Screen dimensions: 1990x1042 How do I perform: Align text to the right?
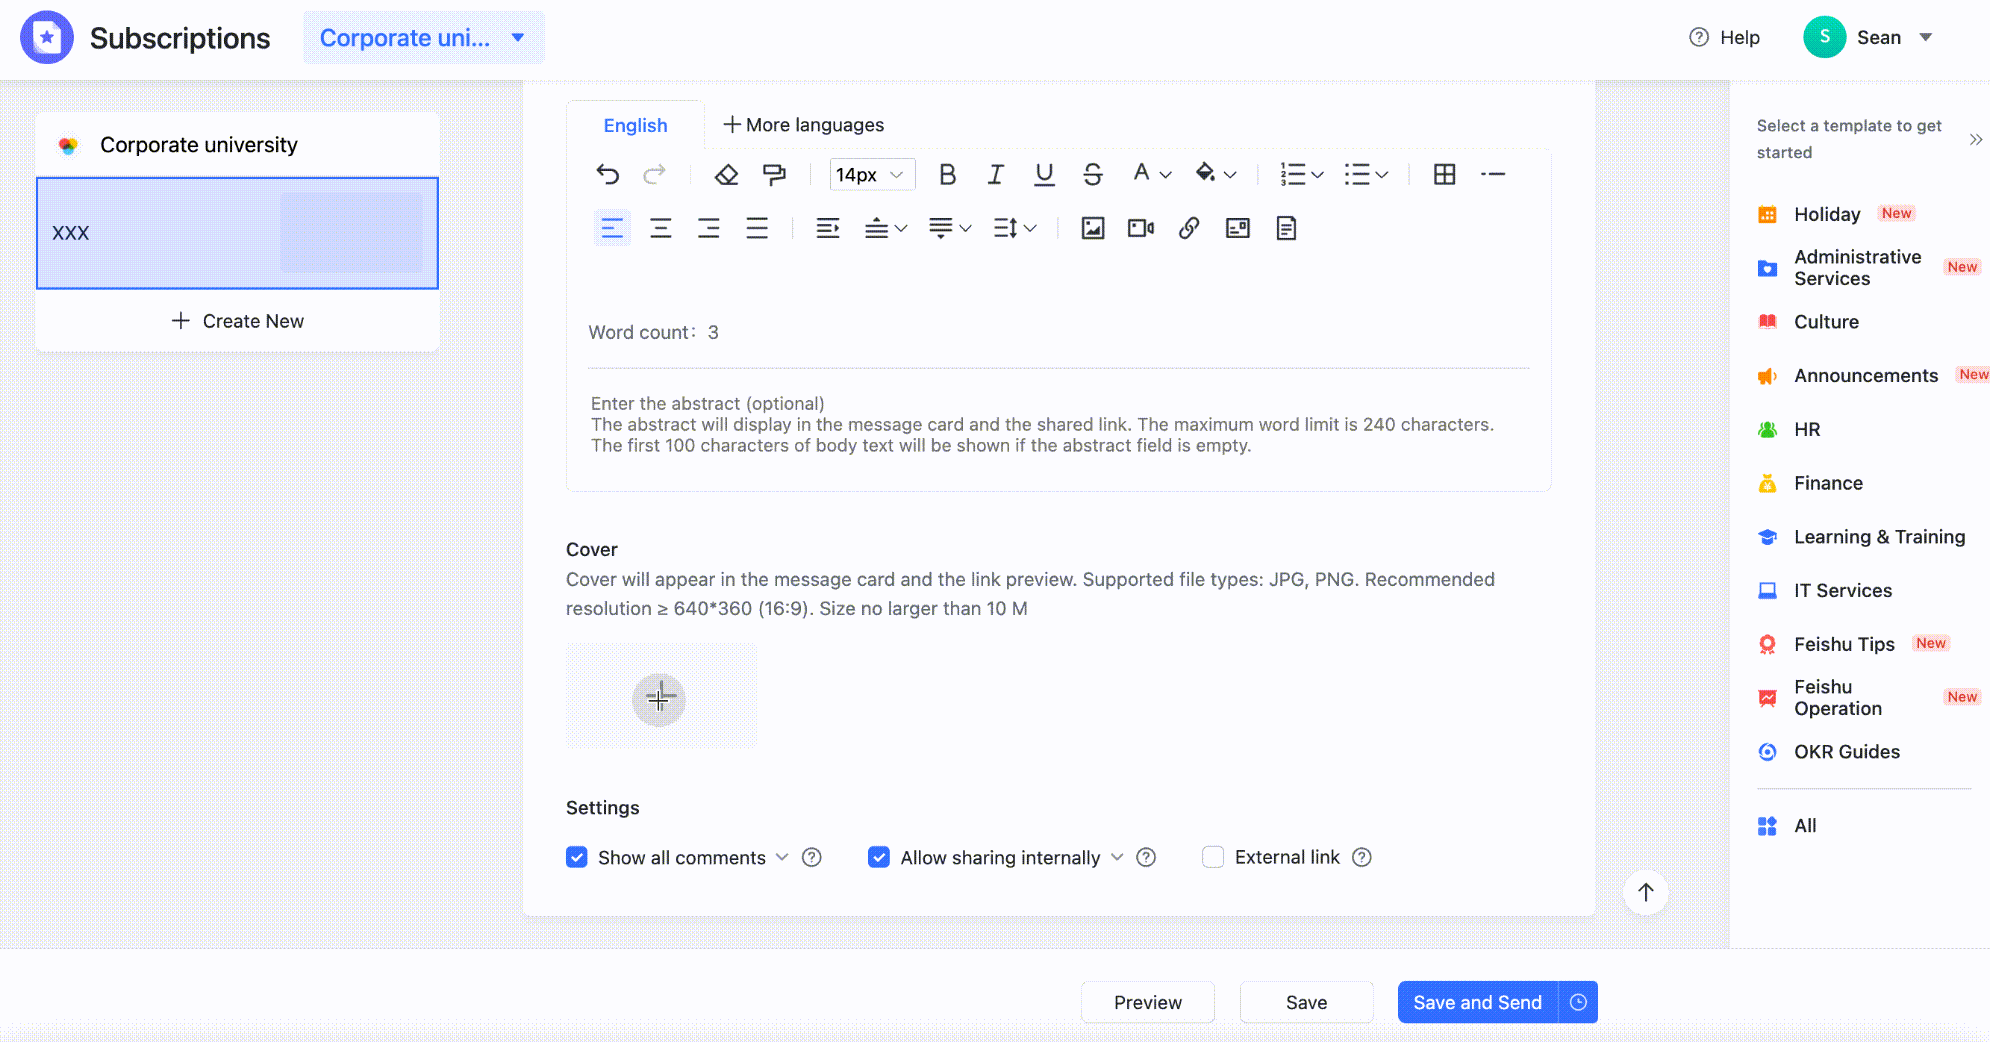point(709,229)
